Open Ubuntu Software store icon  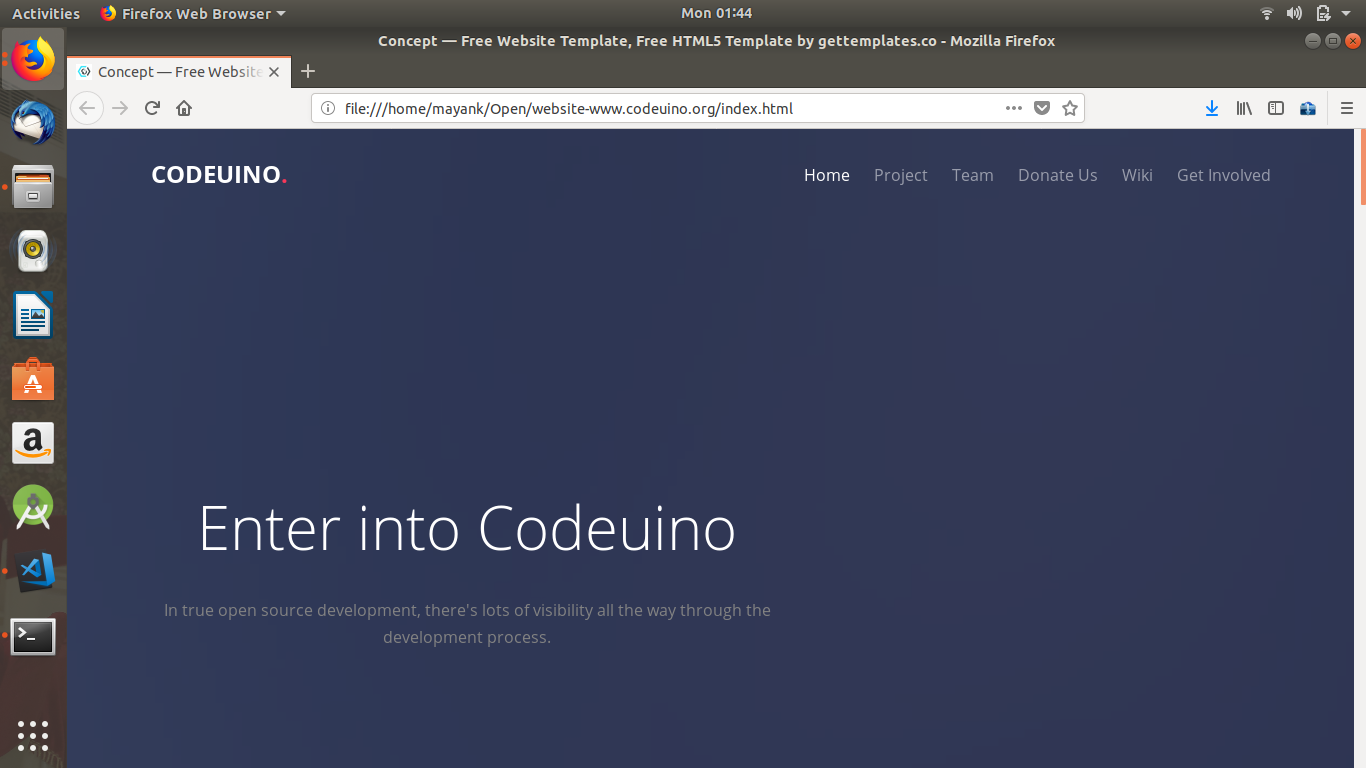[33, 379]
